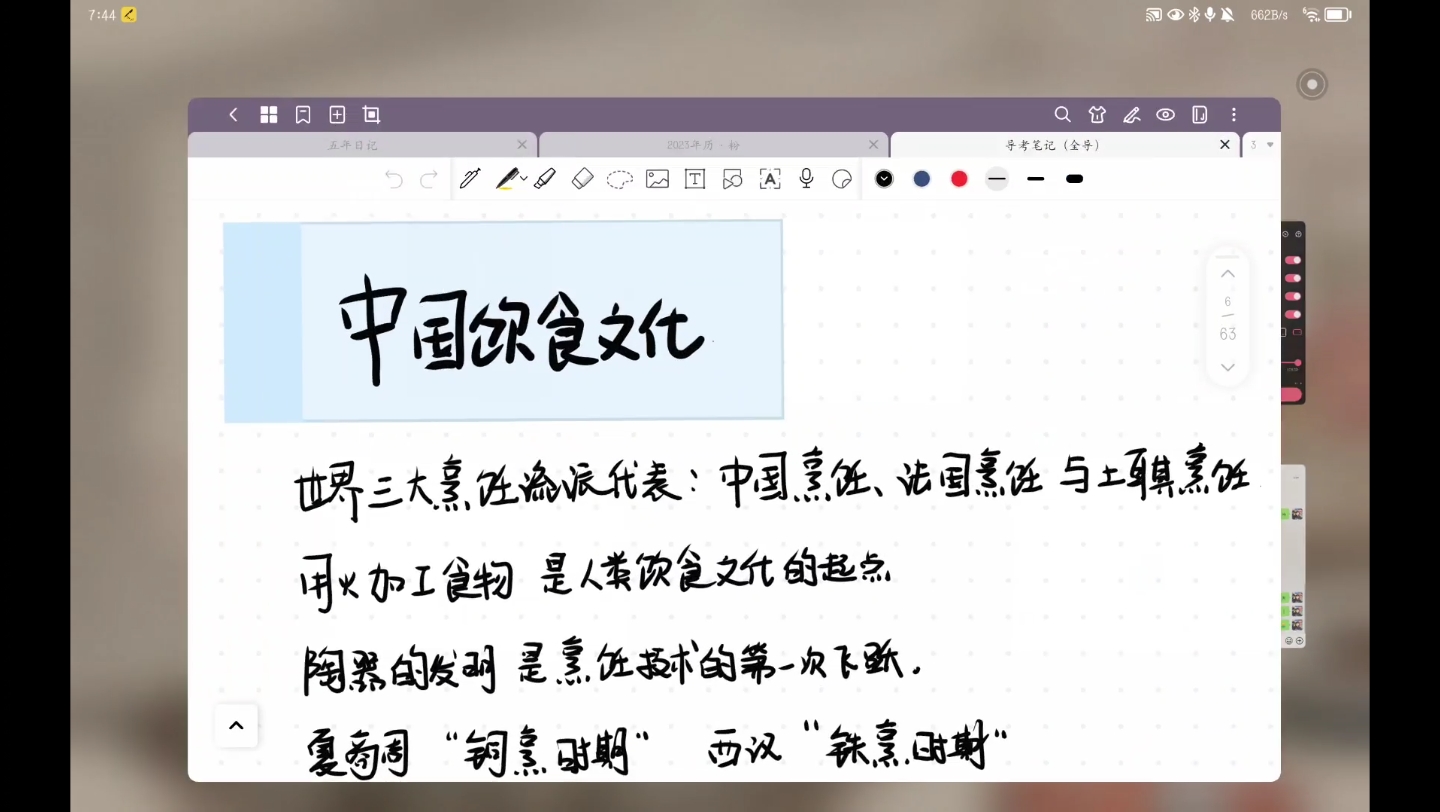The height and width of the screenshot is (812, 1440).
Task: Tap the bottom-left up chevron button
Action: click(236, 726)
